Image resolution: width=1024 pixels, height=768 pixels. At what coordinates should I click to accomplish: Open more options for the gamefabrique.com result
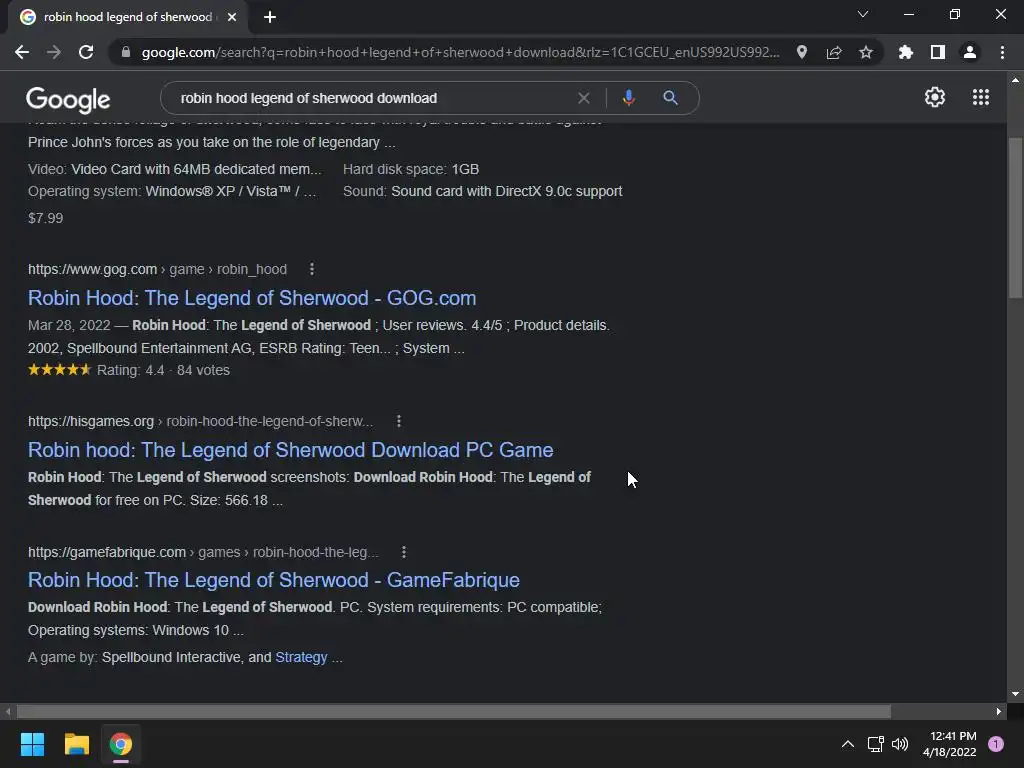(x=404, y=552)
